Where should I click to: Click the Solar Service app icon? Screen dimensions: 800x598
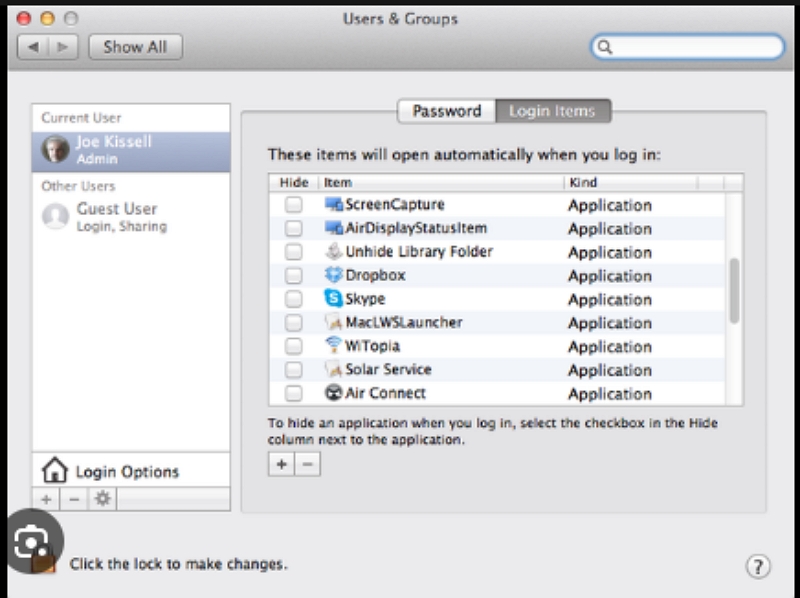(x=334, y=369)
